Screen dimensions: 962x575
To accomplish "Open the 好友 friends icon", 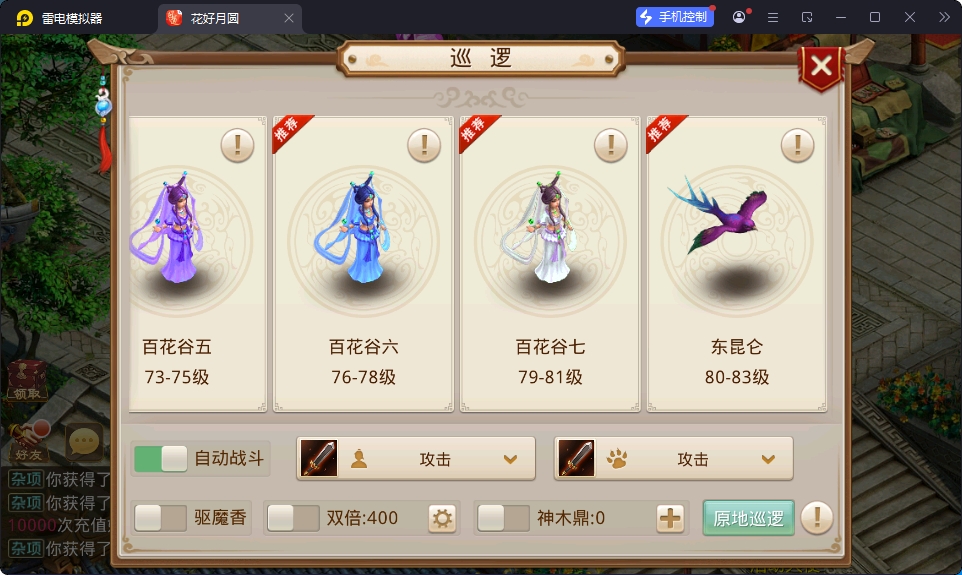I will click(29, 442).
